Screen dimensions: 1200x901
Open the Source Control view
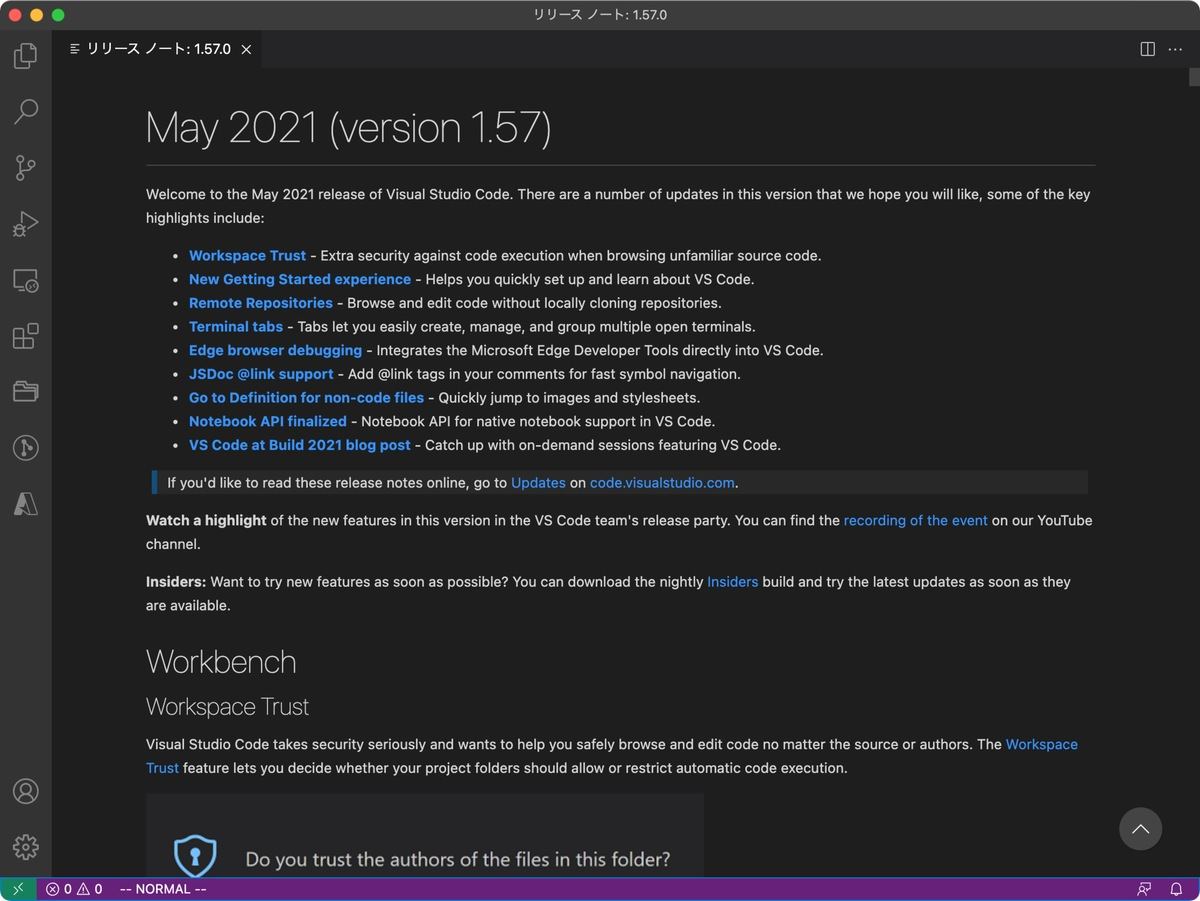point(26,168)
